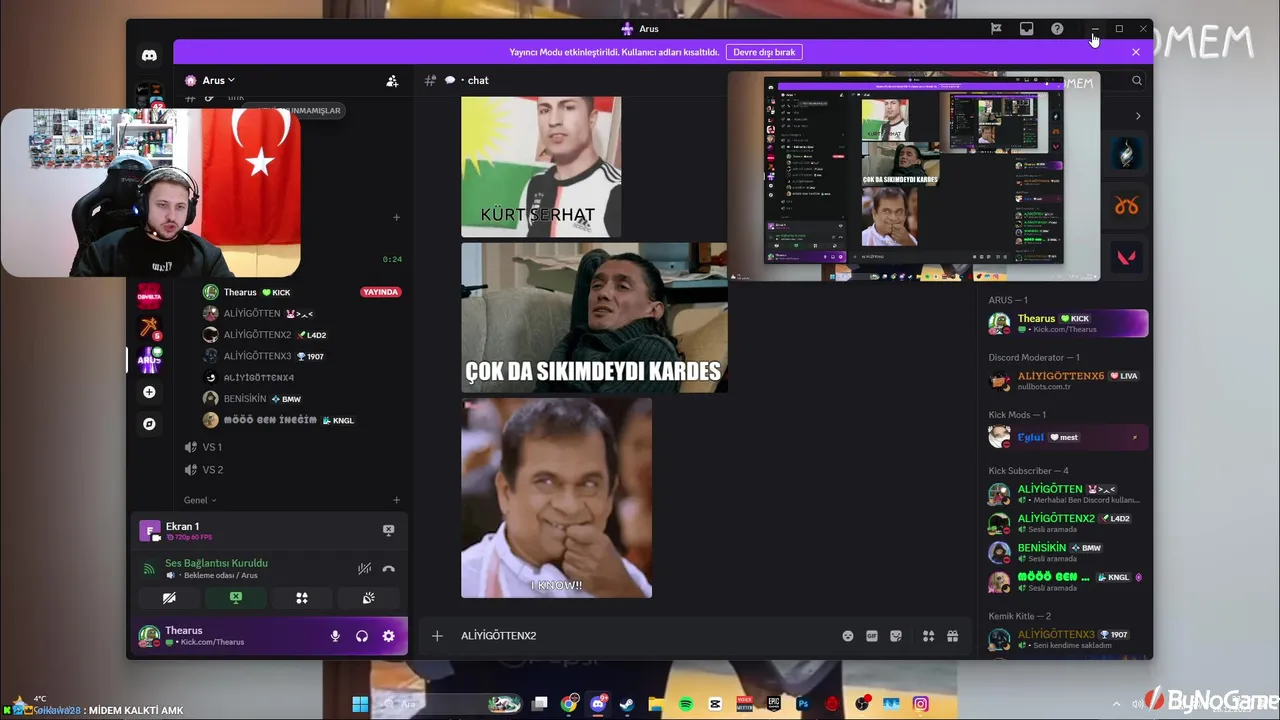Viewport: 1280px width, 720px height.
Task: Open apps icon in message bar
Action: coord(928,636)
